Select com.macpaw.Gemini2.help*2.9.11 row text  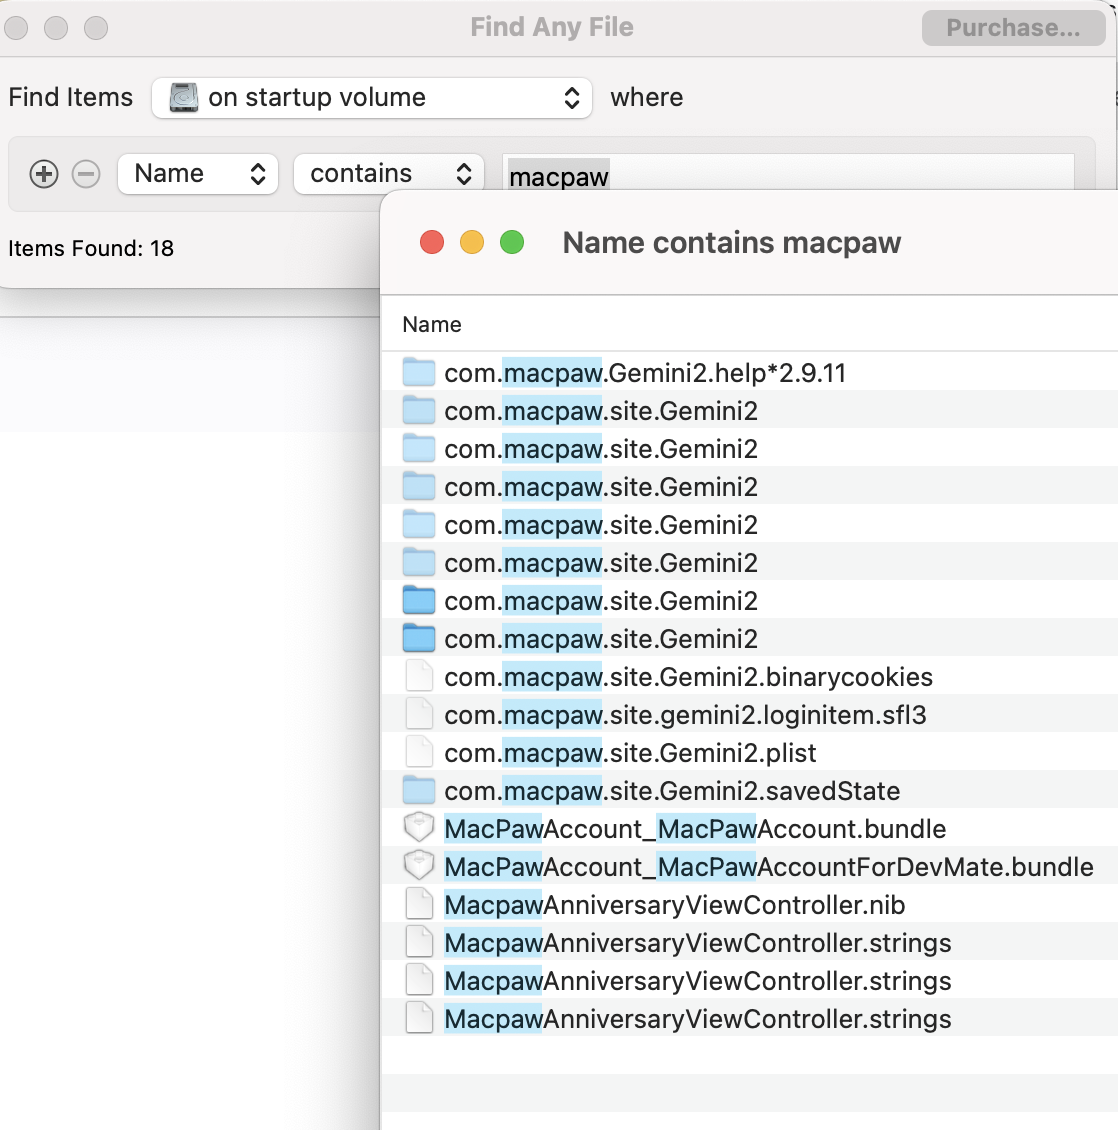[x=644, y=373]
